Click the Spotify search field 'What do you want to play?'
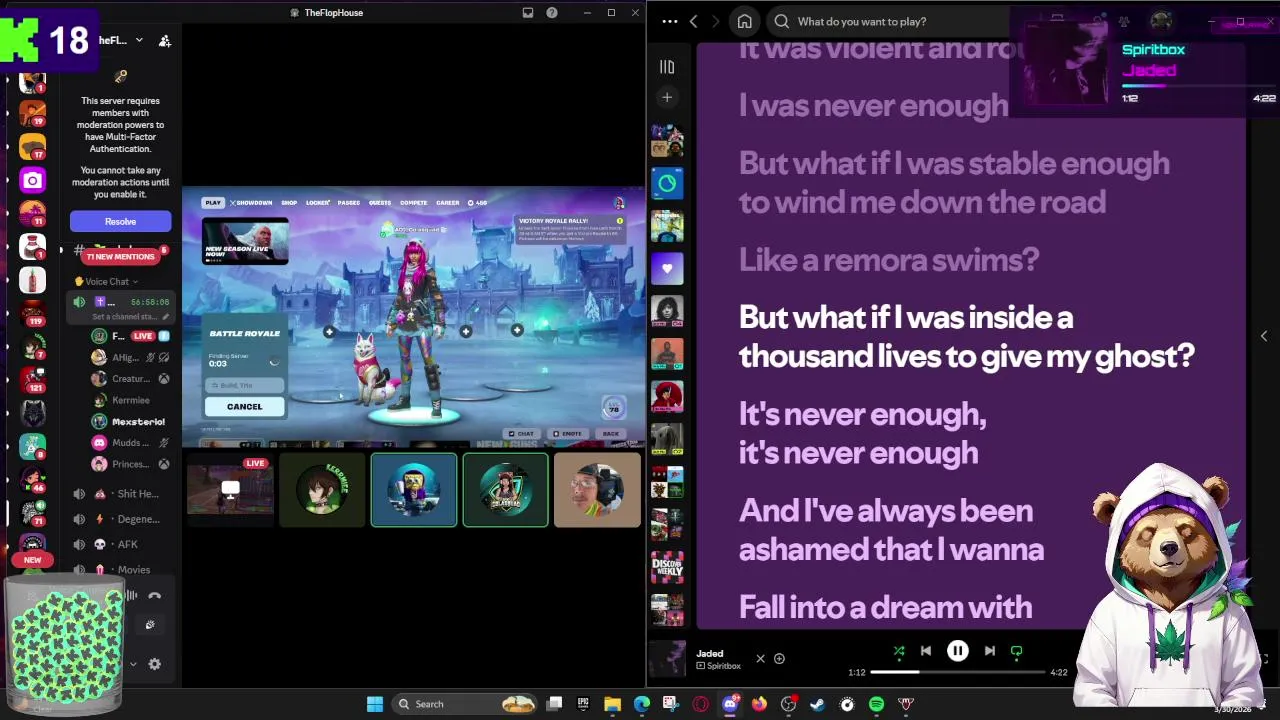This screenshot has width=1280, height=720. pos(890,21)
